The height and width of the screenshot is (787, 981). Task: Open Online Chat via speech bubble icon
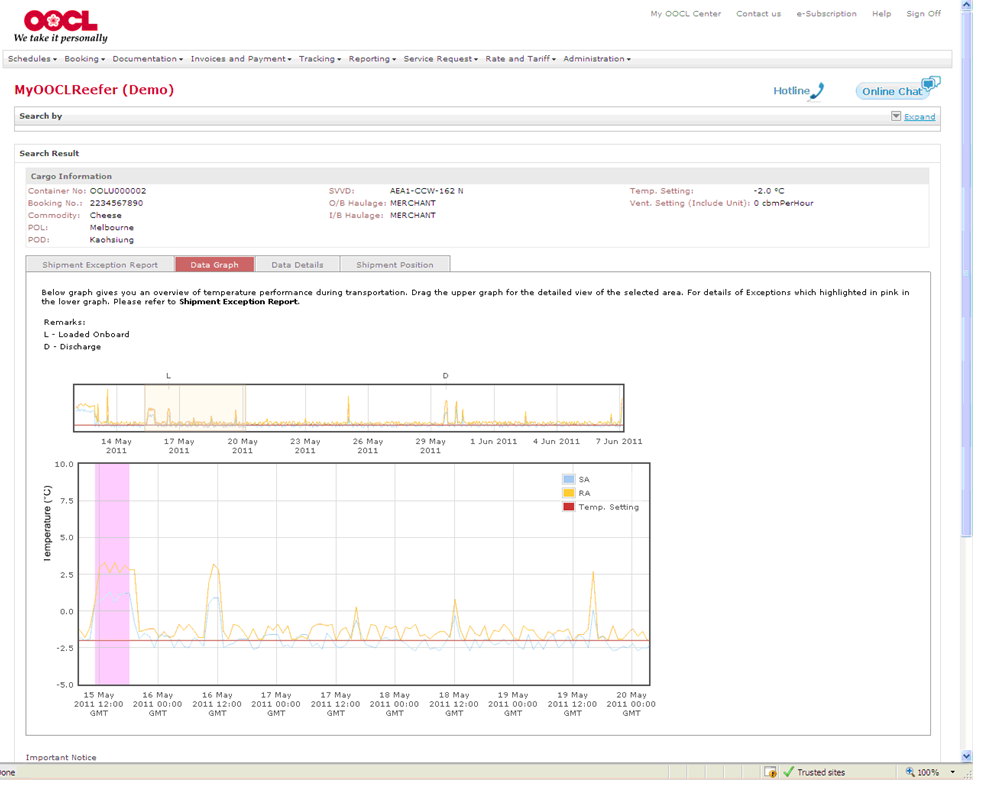(931, 84)
